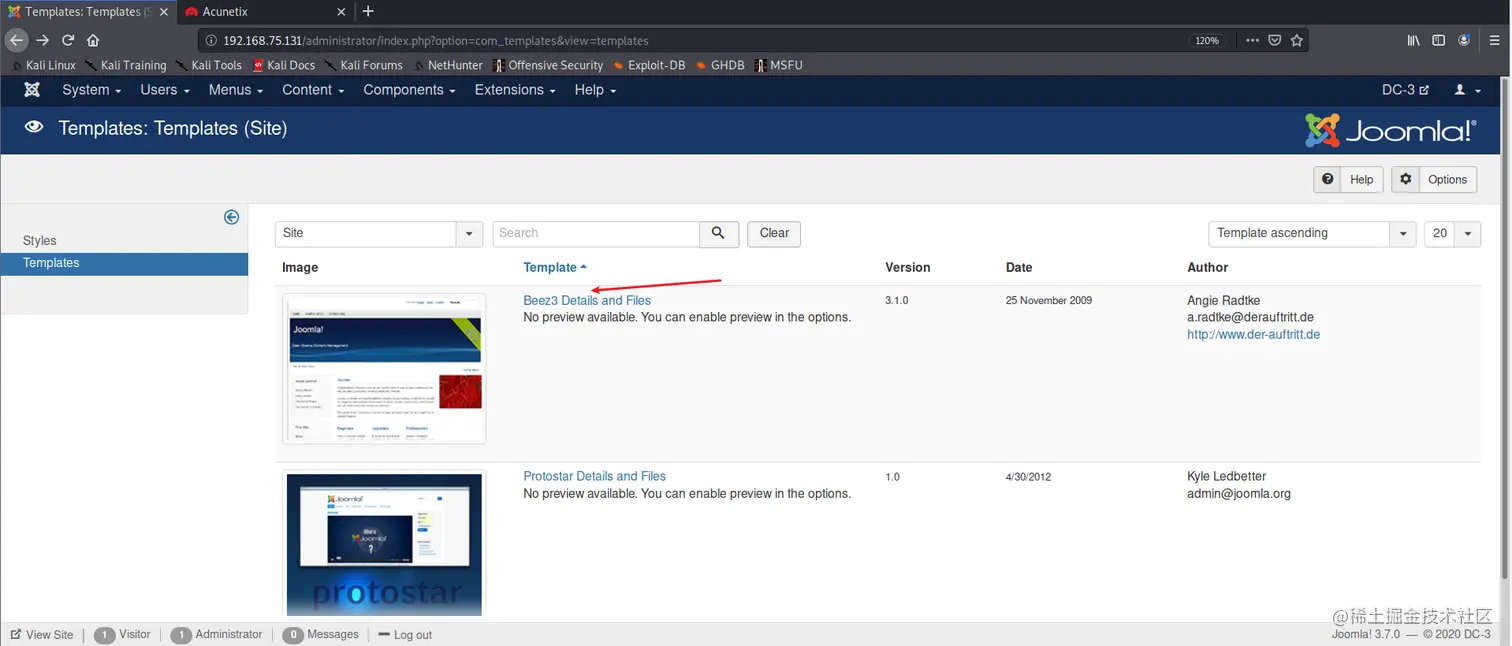The image size is (1512, 646).
Task: Open the Kali Linux bookmark
Action: coord(42,65)
